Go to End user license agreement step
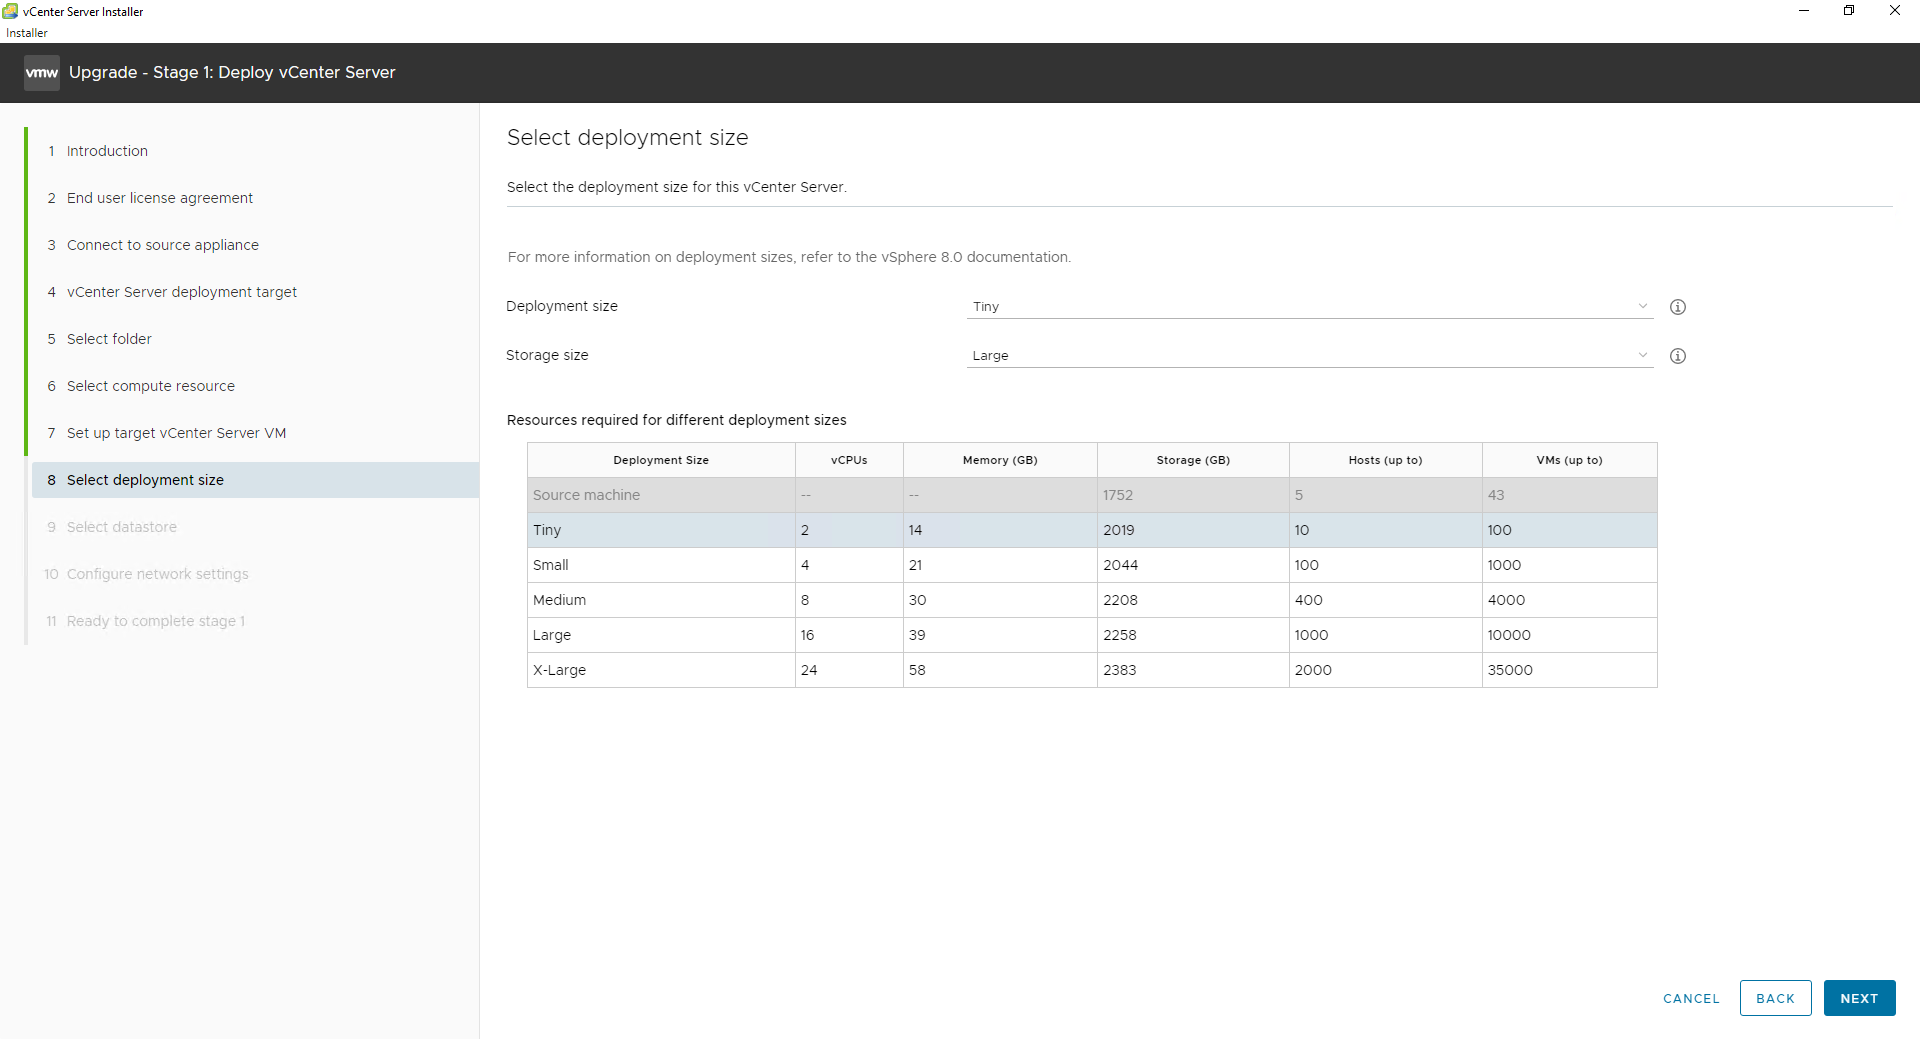This screenshot has width=1920, height=1039. 160,198
